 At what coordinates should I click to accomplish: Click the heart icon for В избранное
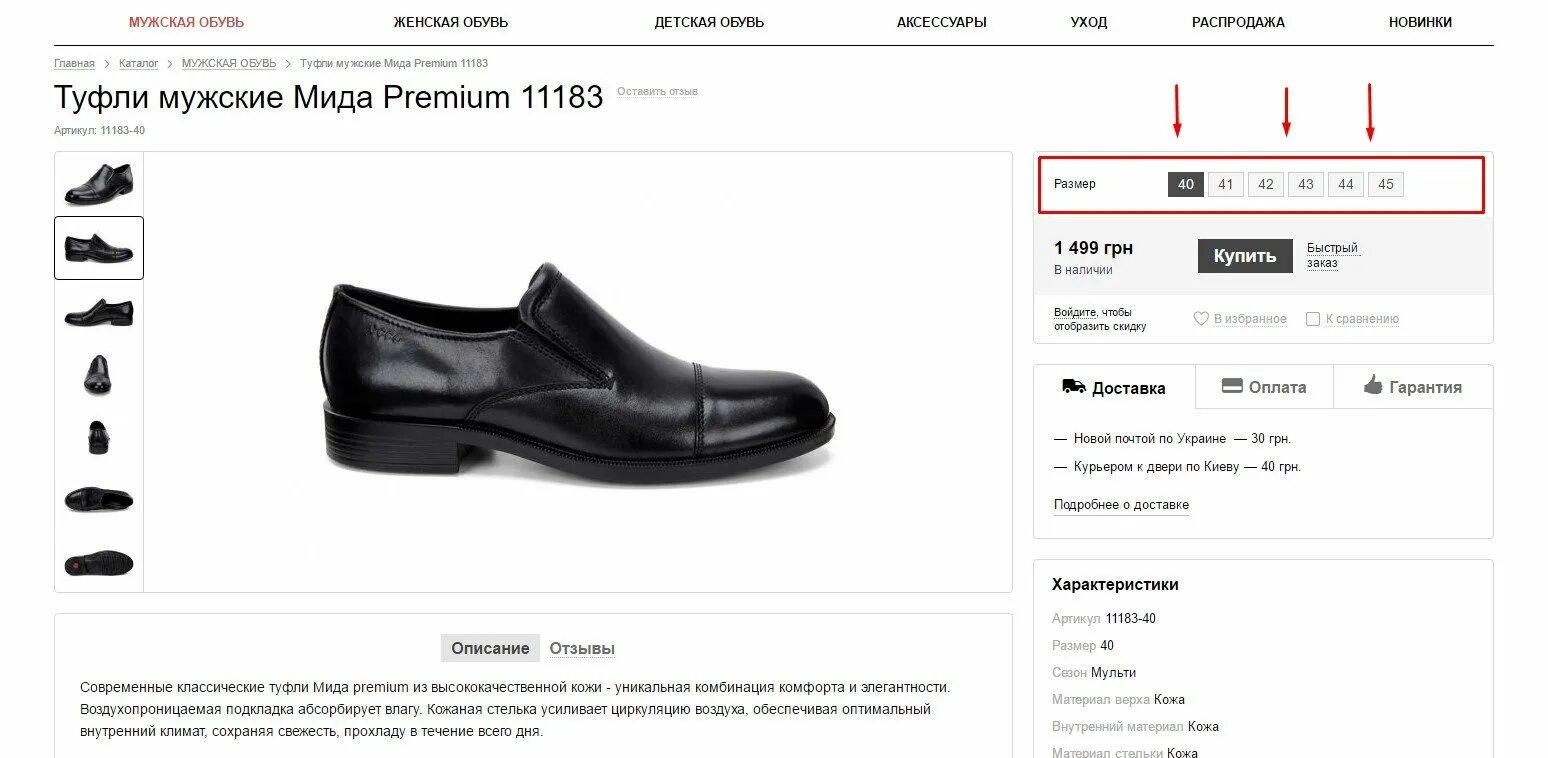pos(1201,319)
